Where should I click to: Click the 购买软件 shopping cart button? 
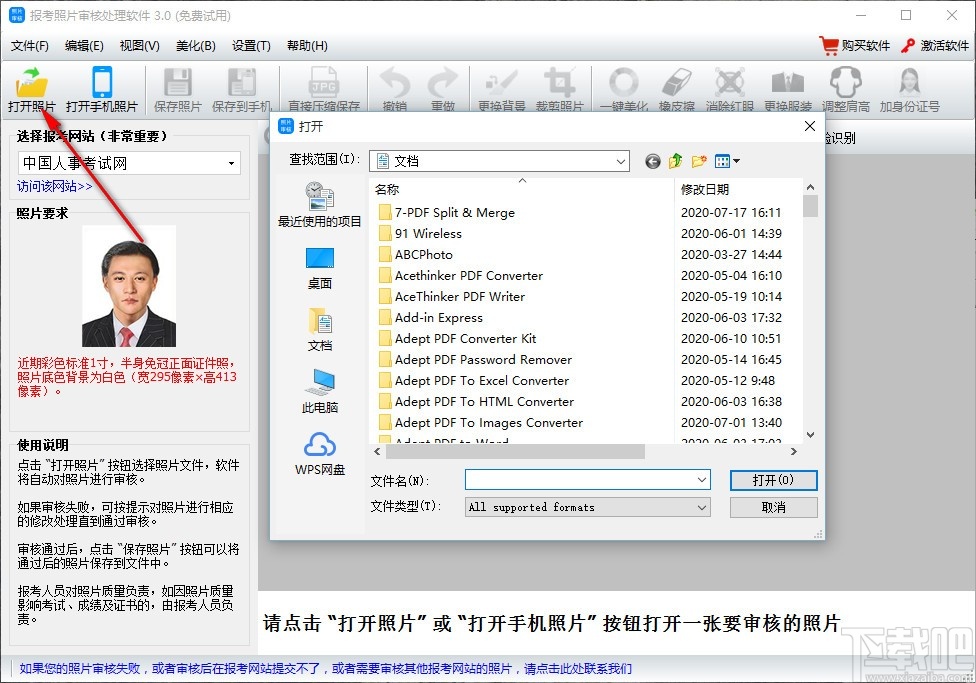tap(855, 45)
